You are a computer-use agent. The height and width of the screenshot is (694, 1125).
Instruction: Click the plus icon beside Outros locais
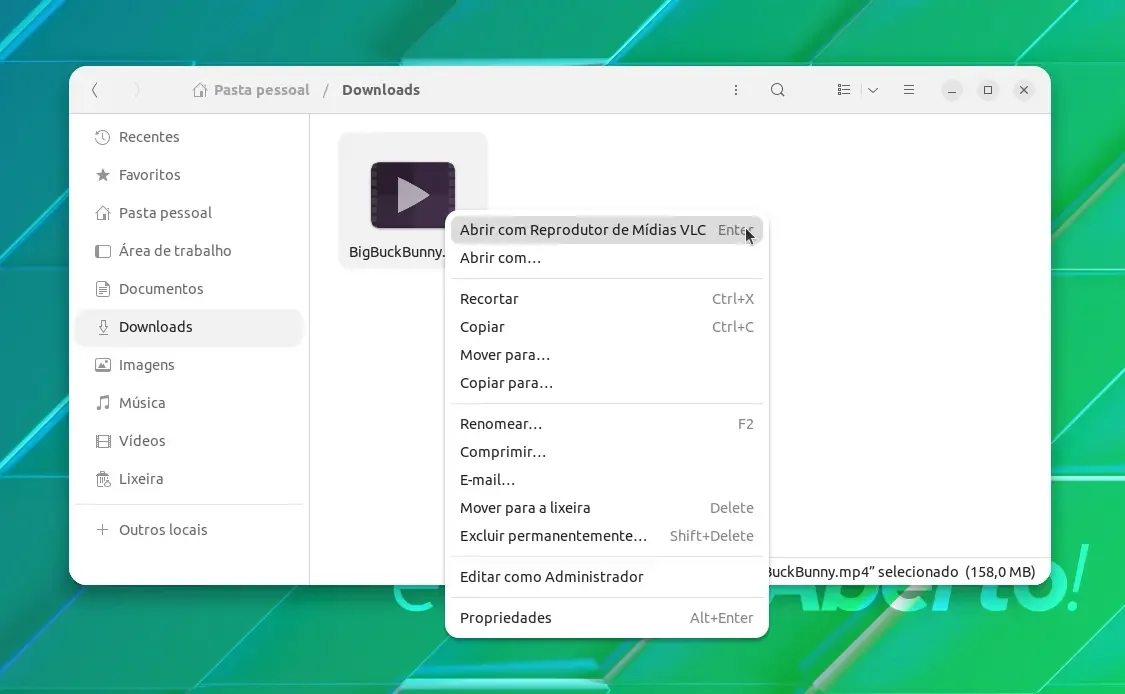[x=103, y=530]
